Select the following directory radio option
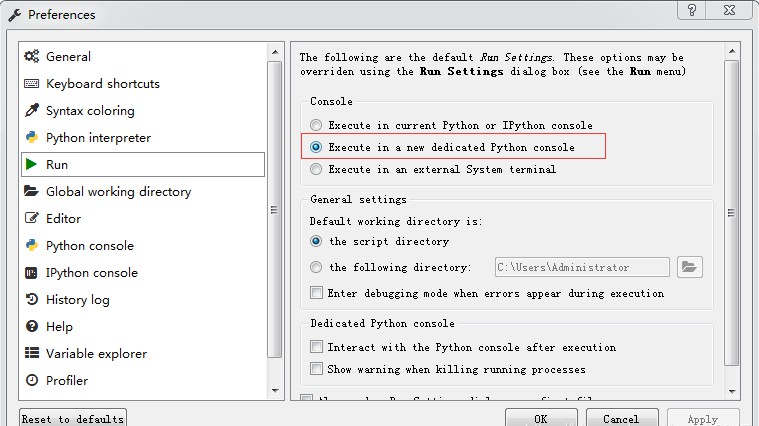The height and width of the screenshot is (426, 759). click(316, 268)
